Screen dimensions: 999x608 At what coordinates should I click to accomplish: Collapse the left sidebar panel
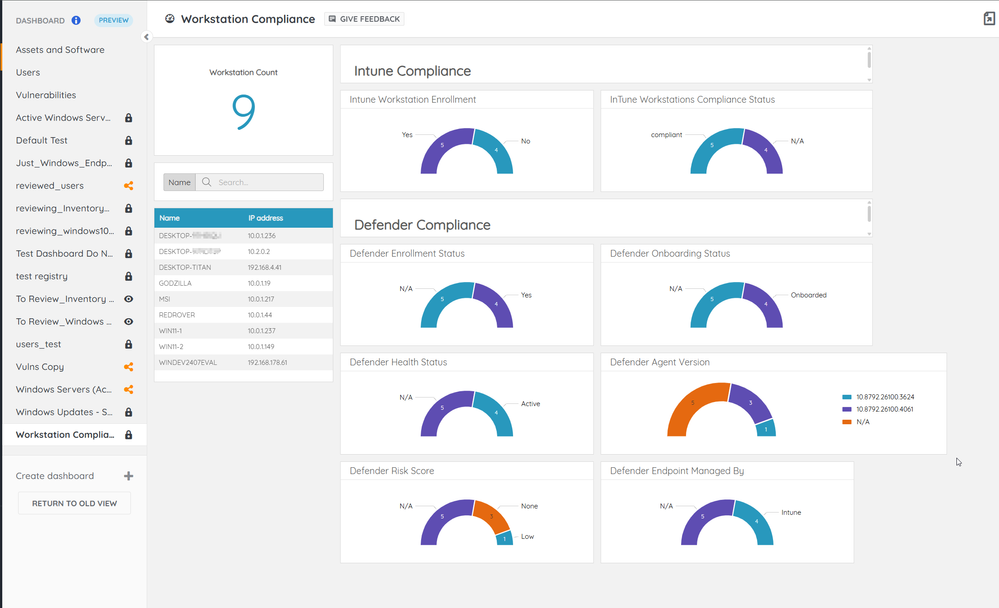pyautogui.click(x=146, y=37)
